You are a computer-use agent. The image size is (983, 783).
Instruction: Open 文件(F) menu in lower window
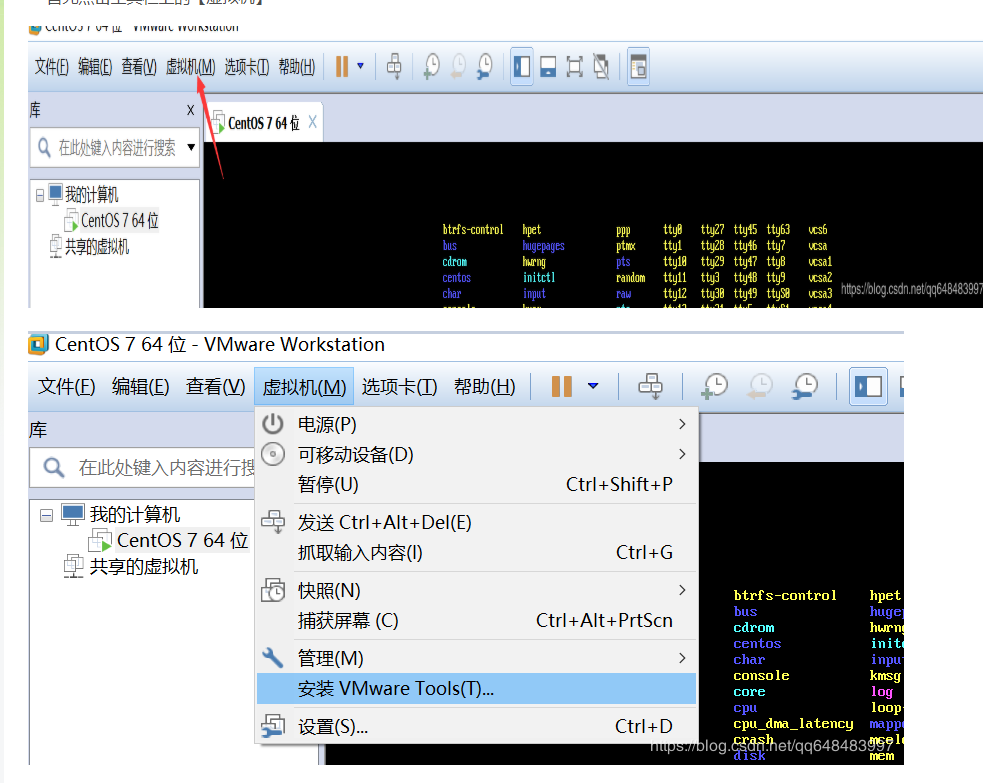pyautogui.click(x=66, y=387)
